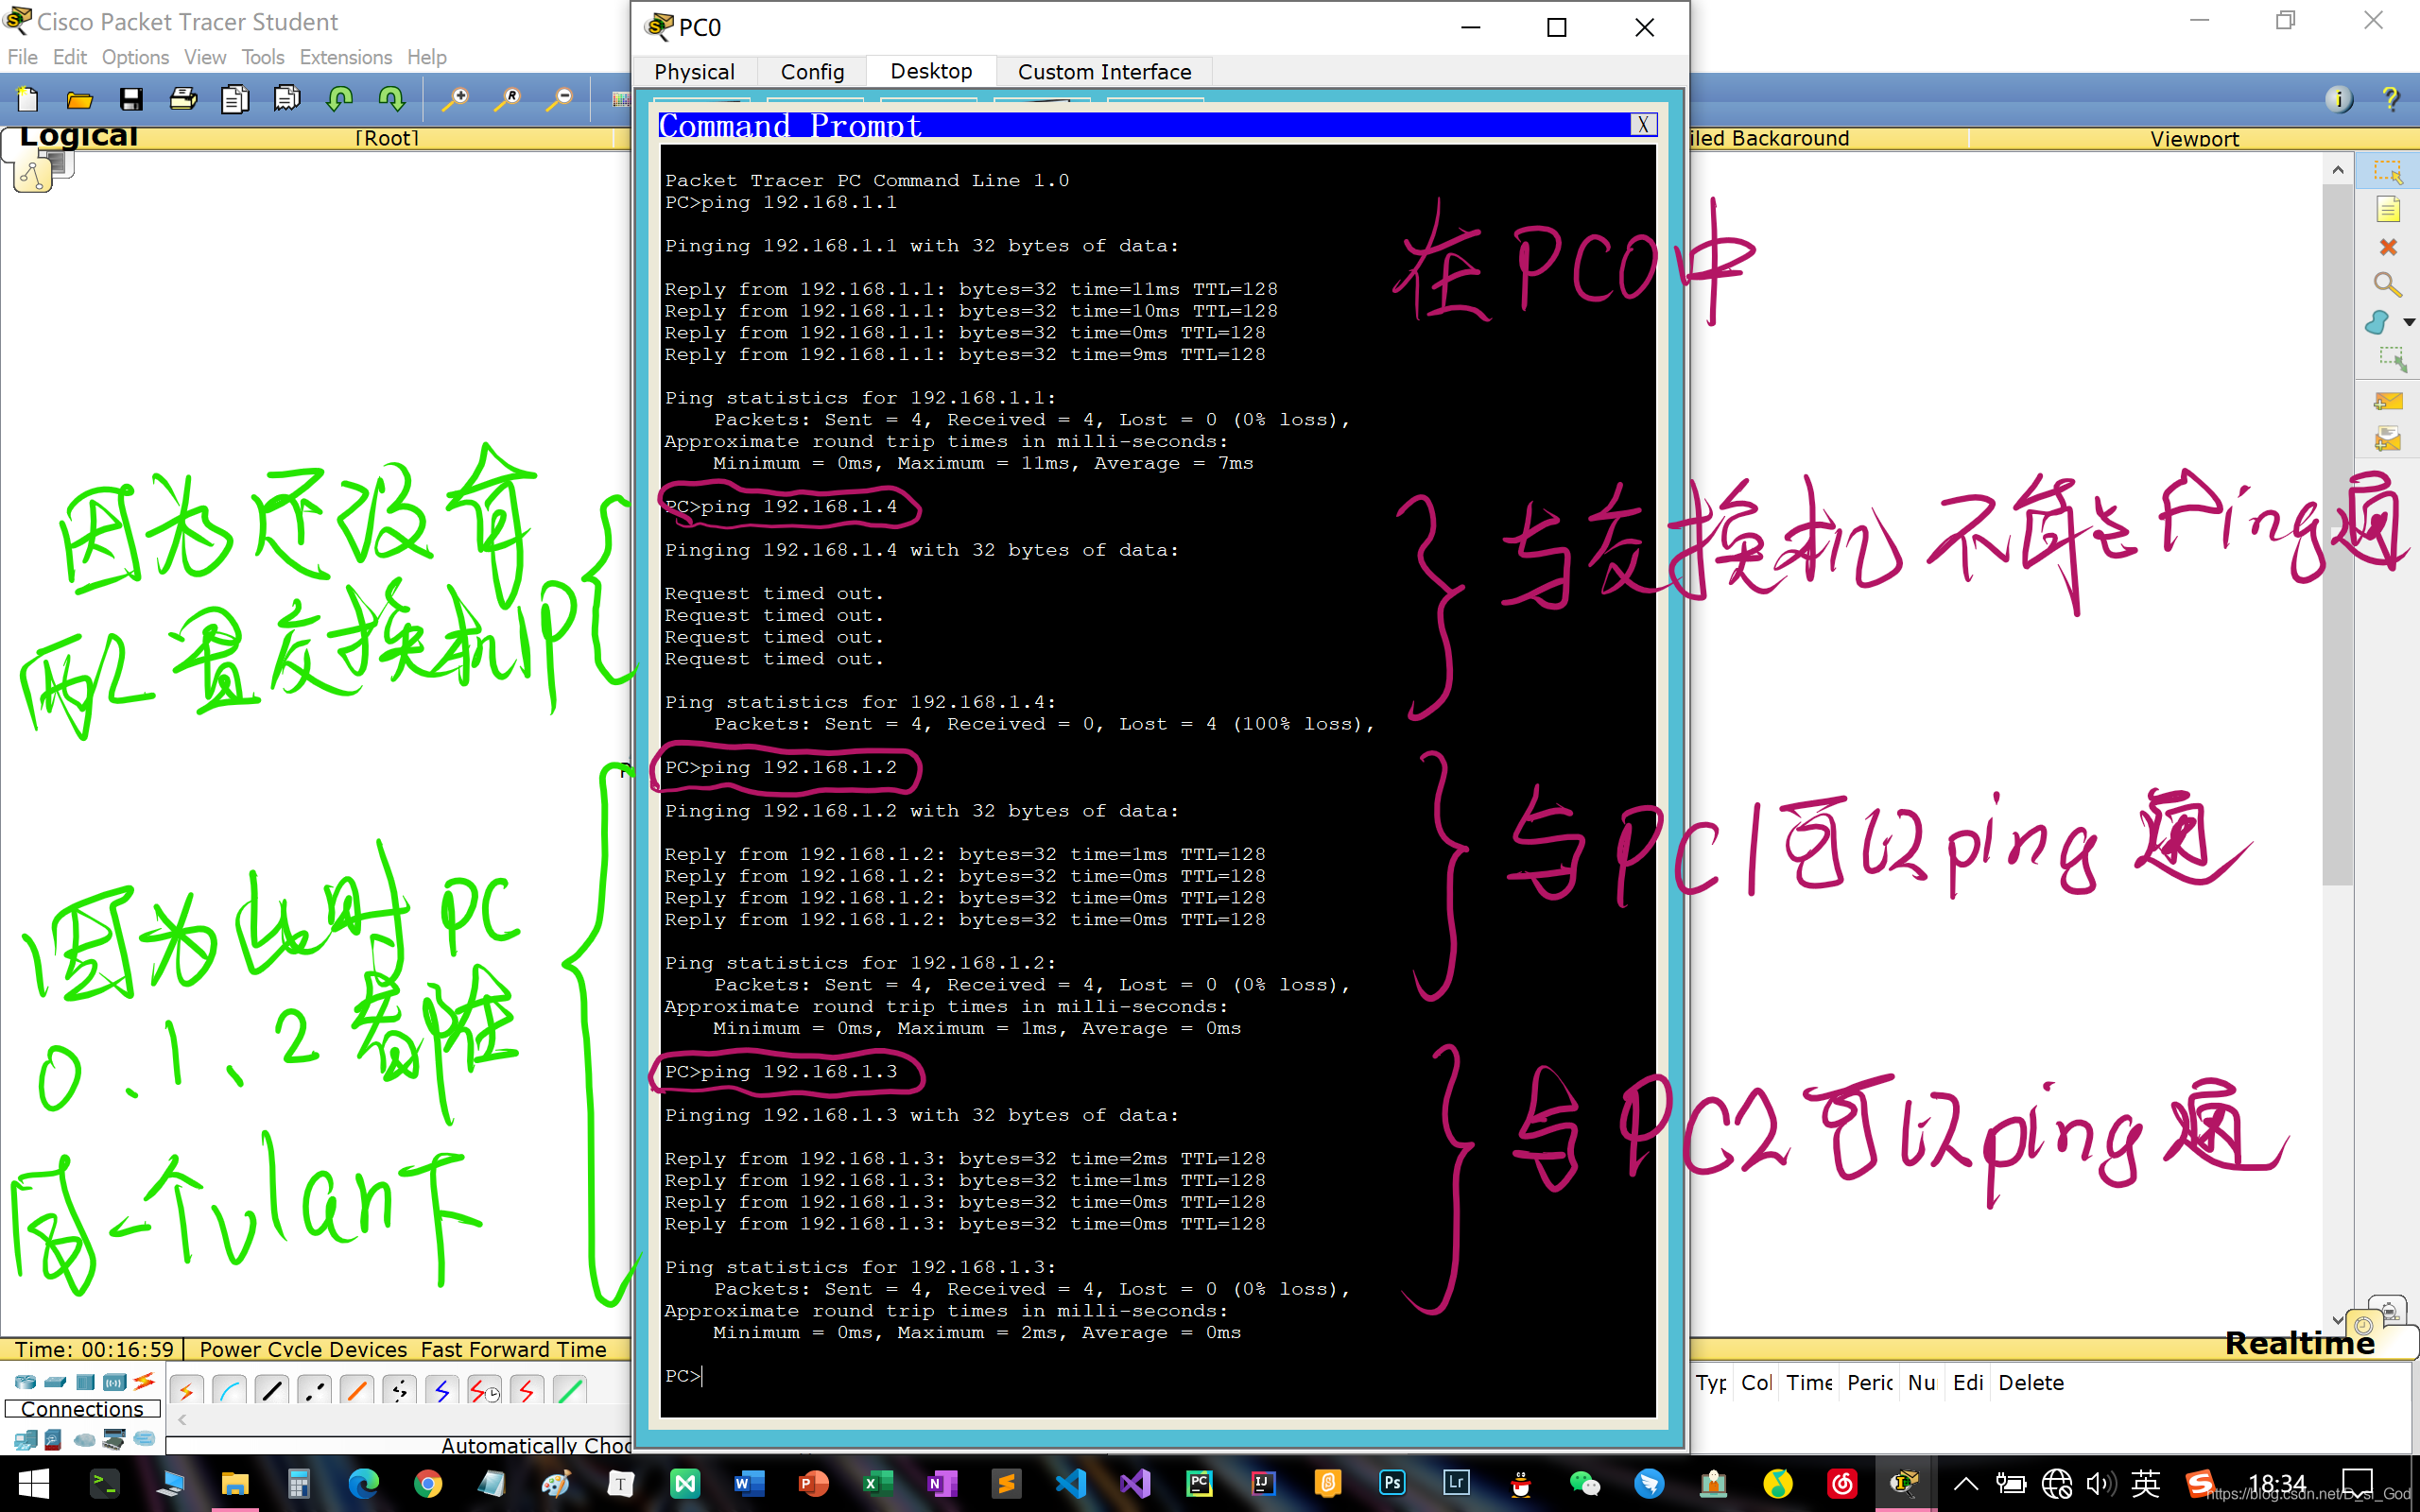The width and height of the screenshot is (2420, 1512).
Task: Click the Desktop tab in PC0
Action: [x=928, y=70]
